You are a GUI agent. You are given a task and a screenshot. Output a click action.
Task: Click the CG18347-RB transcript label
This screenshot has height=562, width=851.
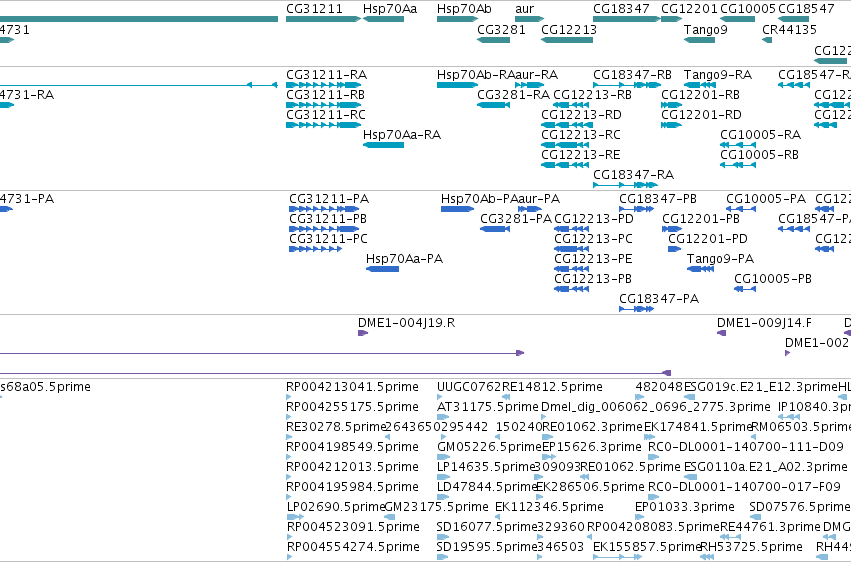click(x=632, y=75)
